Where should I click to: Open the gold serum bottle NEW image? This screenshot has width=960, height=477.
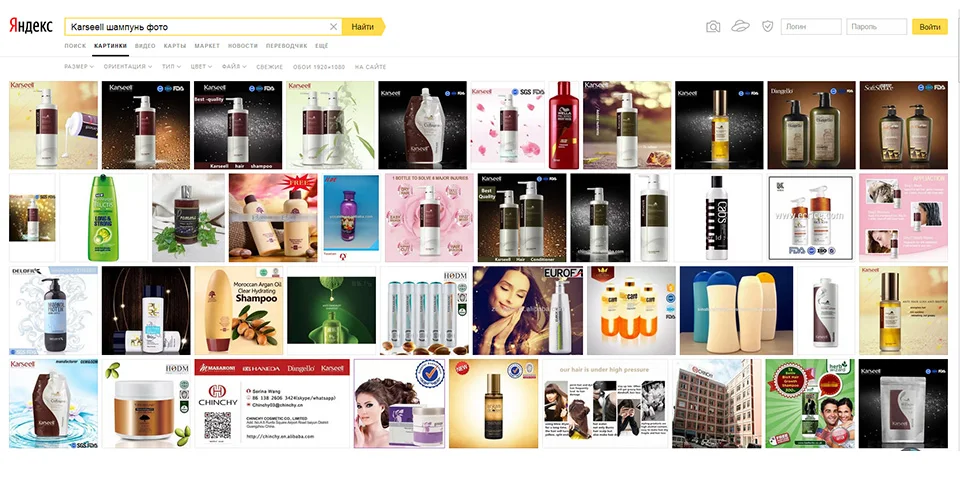pos(493,404)
